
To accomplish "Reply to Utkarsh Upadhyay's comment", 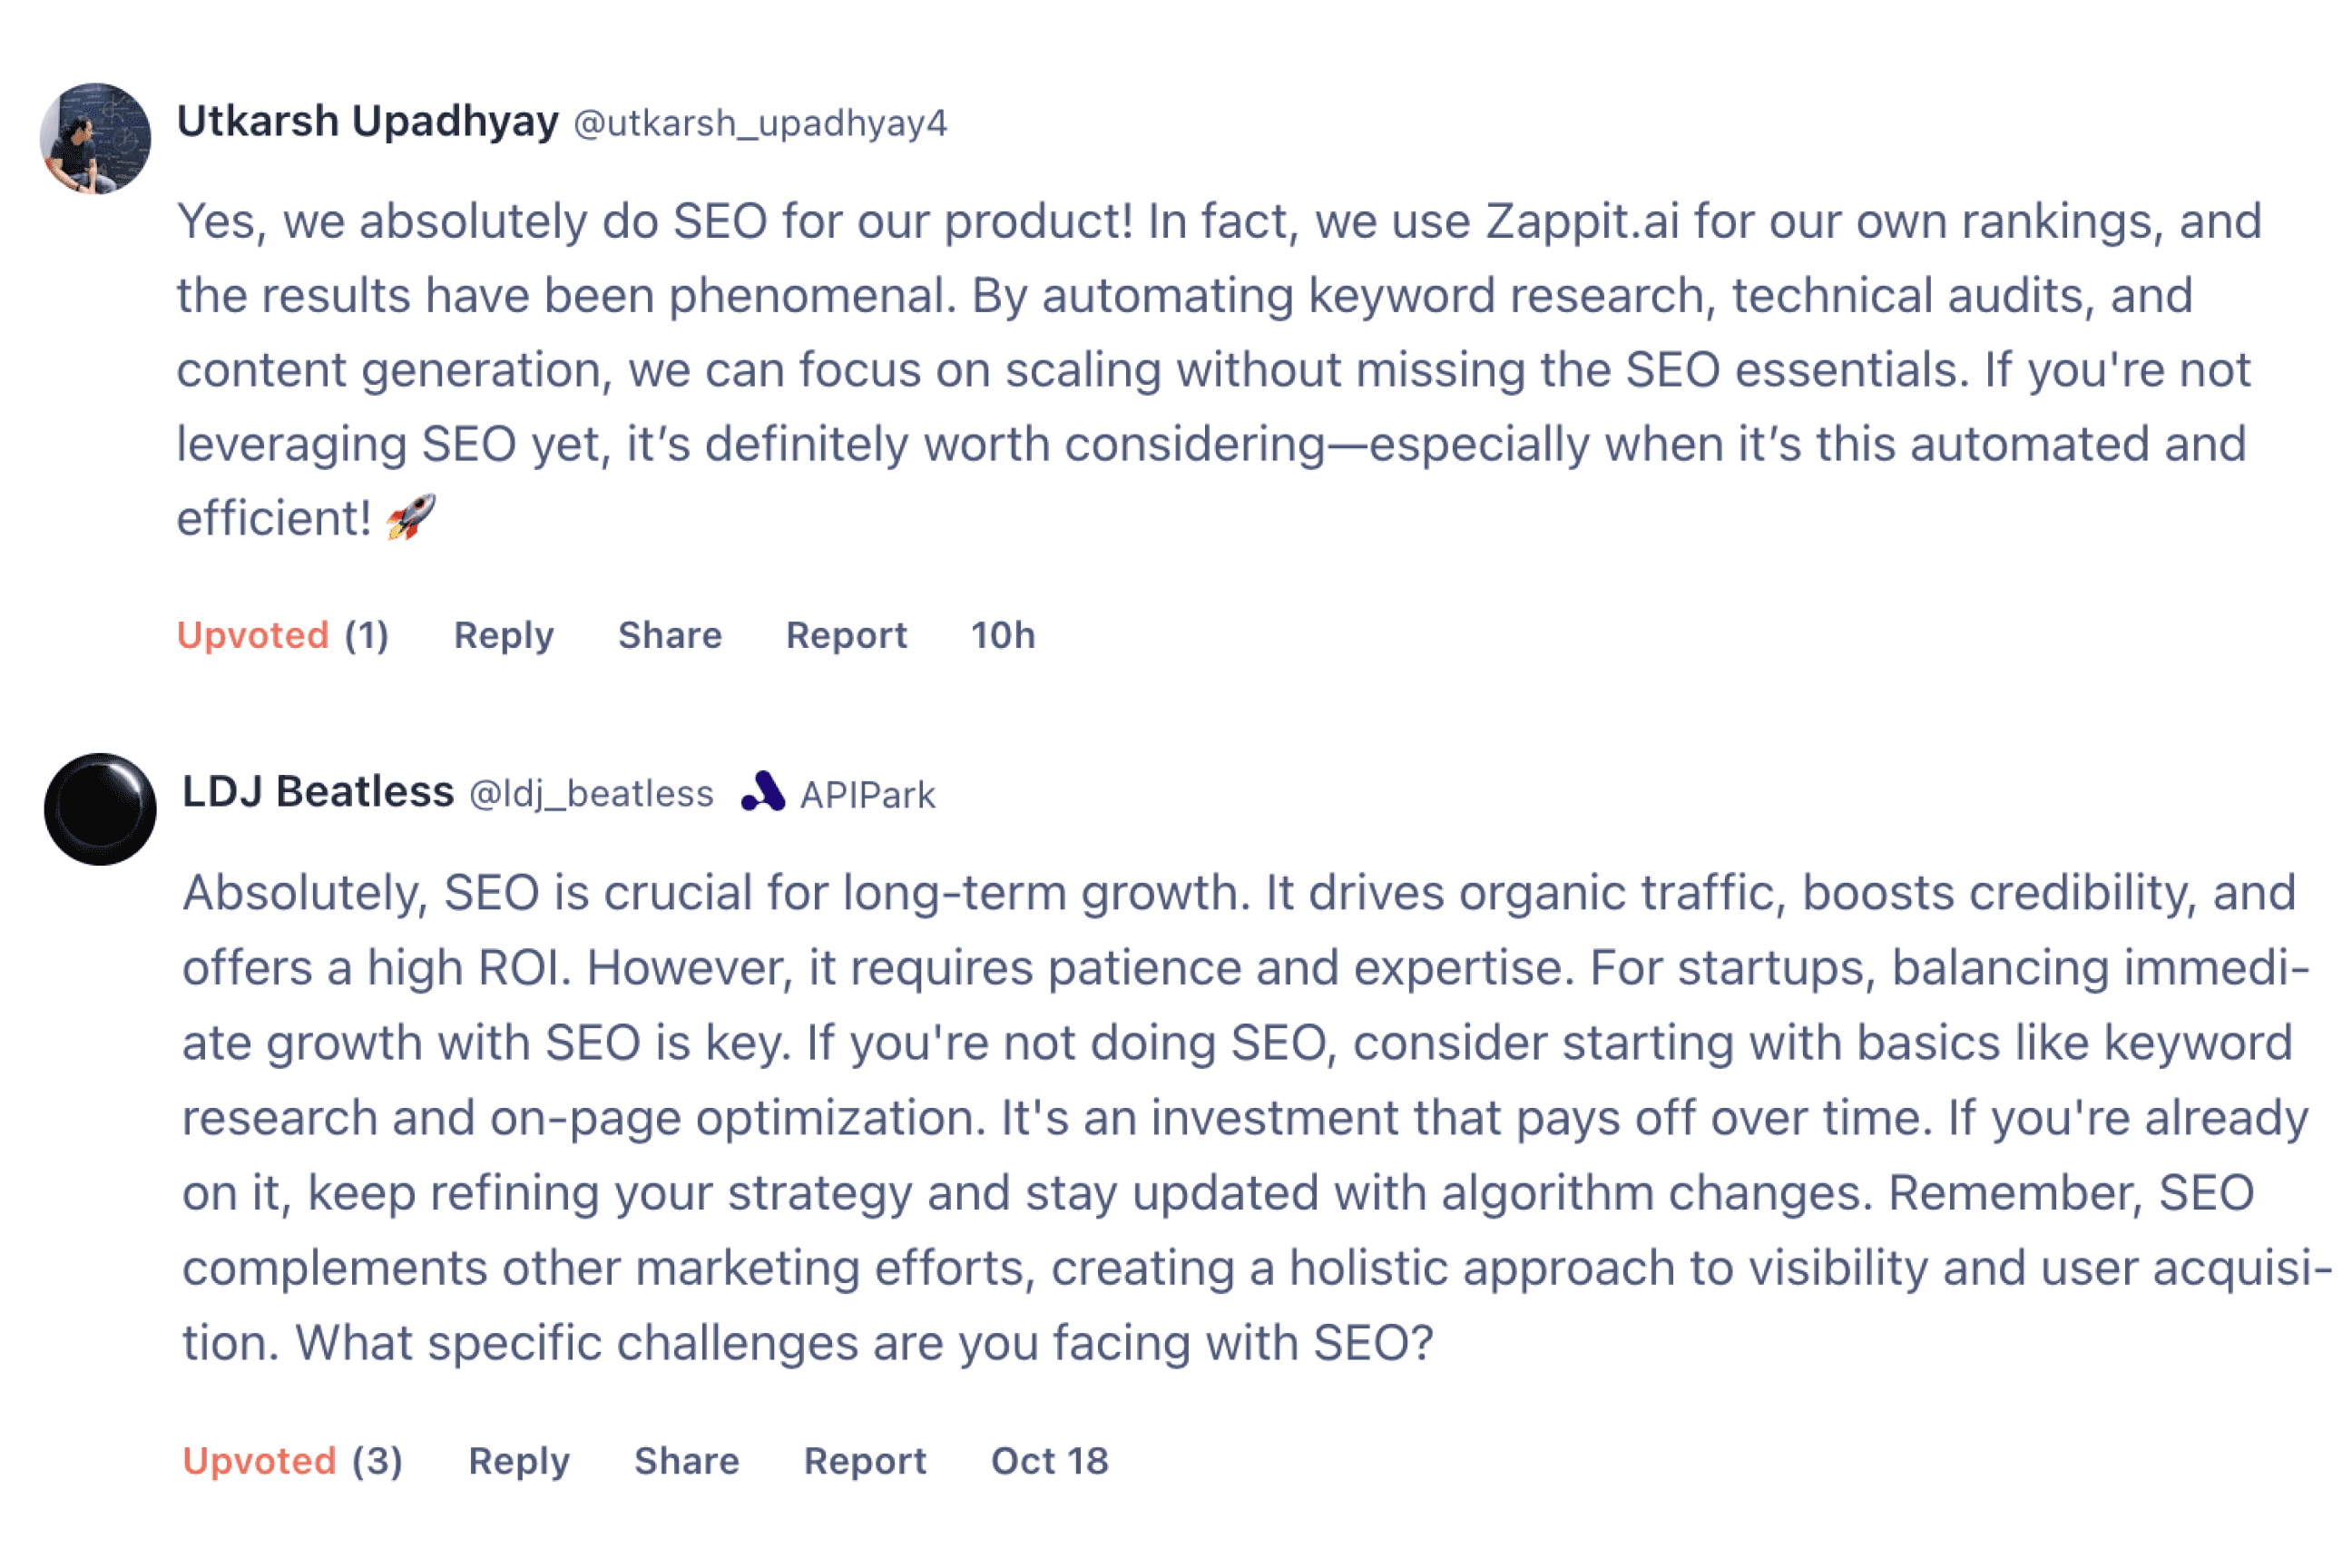I will tap(503, 635).
